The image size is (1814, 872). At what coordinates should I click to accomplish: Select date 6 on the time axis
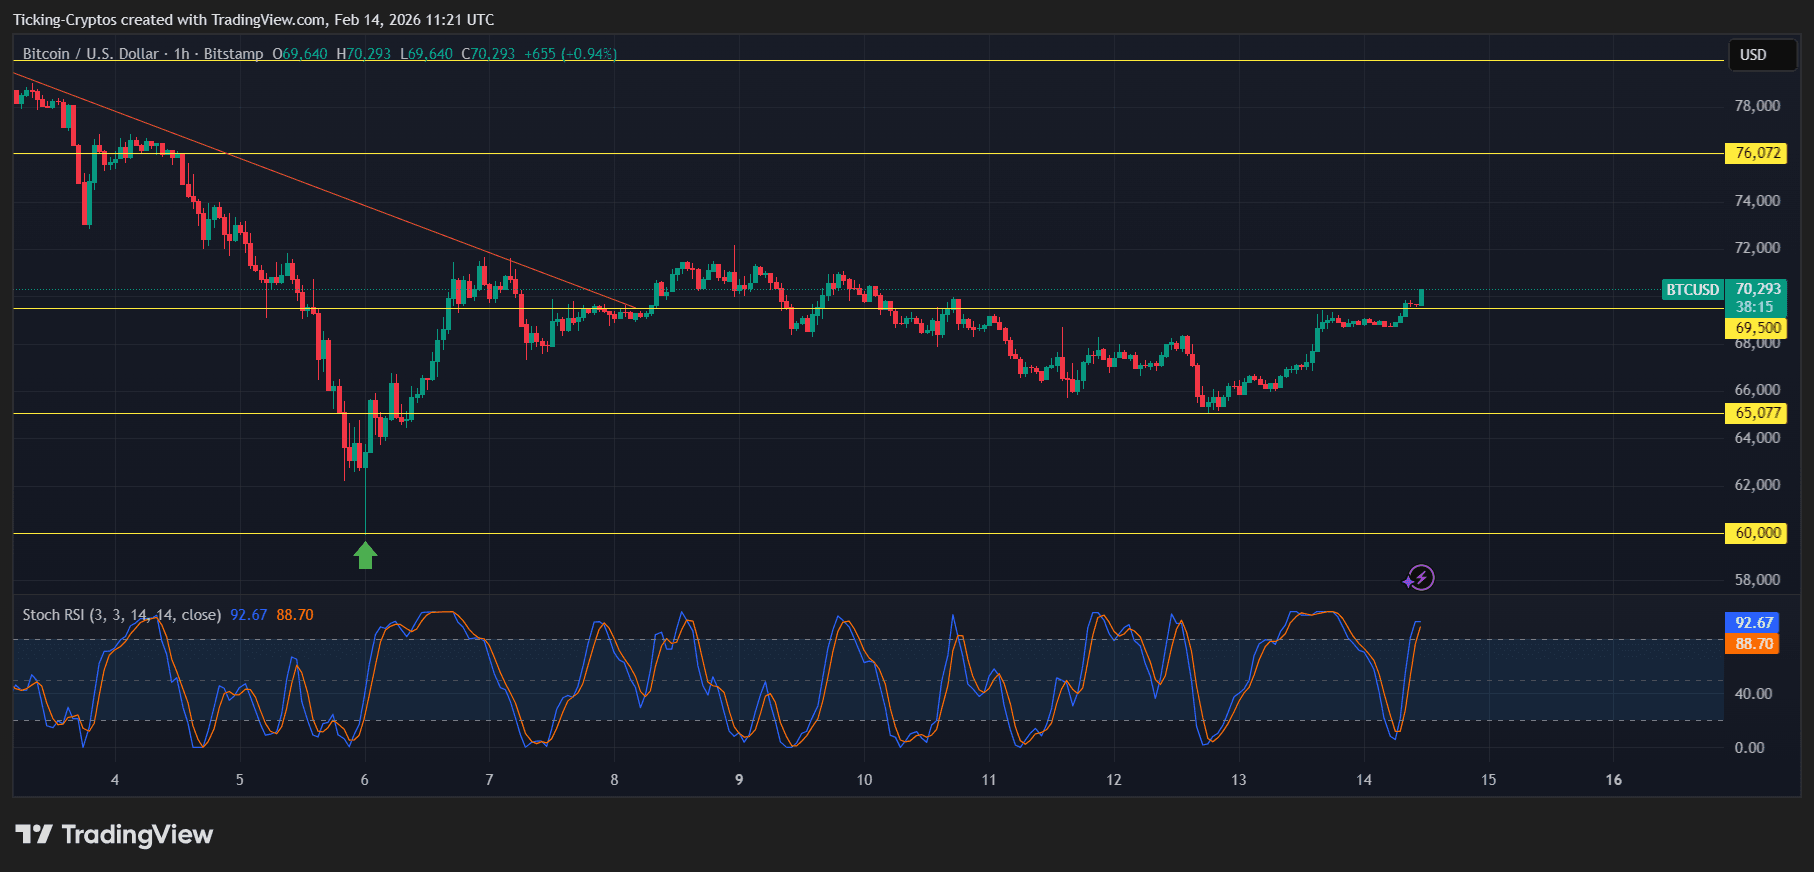(x=364, y=780)
